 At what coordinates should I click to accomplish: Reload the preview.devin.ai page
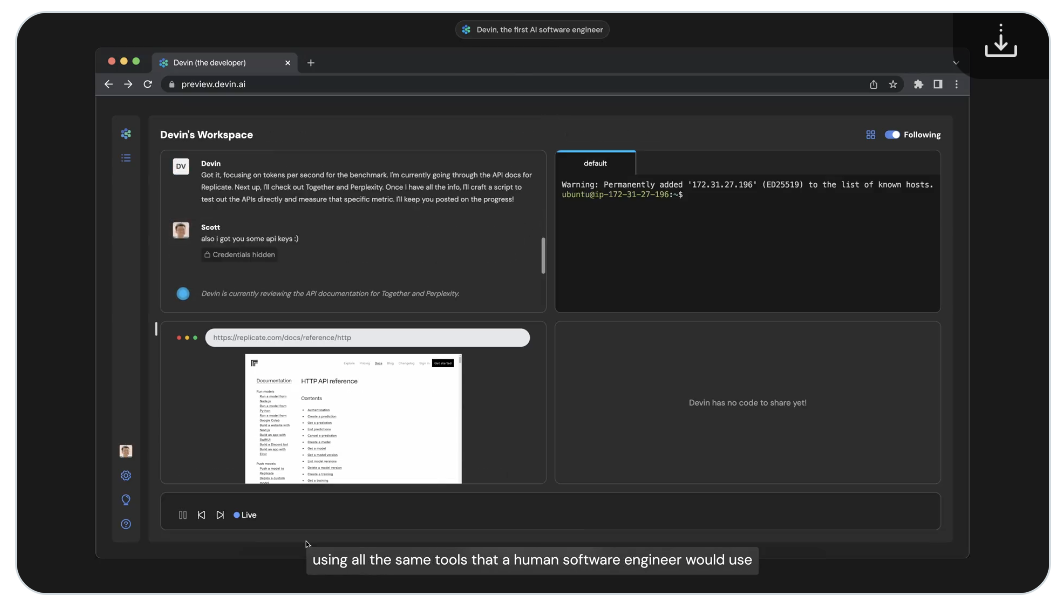tap(147, 84)
